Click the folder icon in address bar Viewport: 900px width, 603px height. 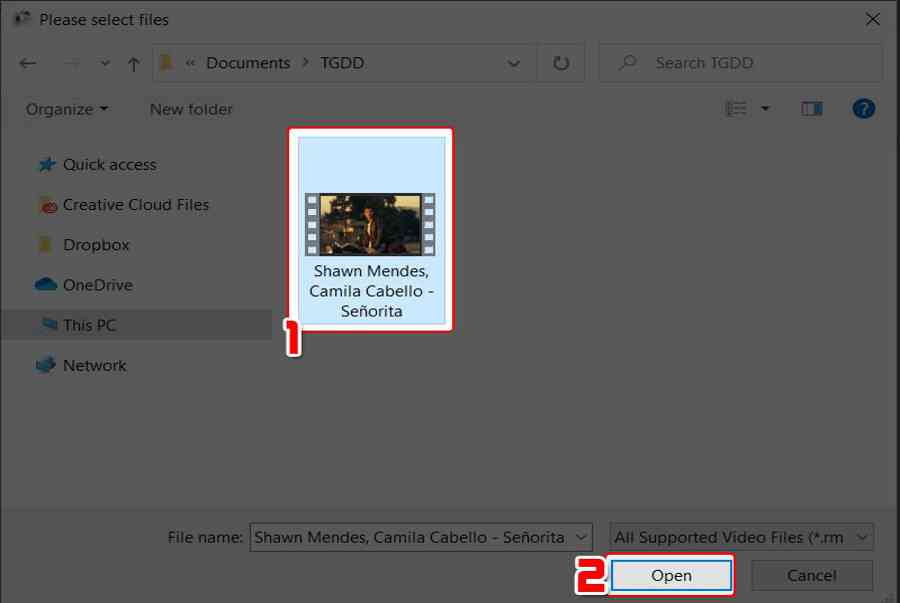click(x=166, y=62)
